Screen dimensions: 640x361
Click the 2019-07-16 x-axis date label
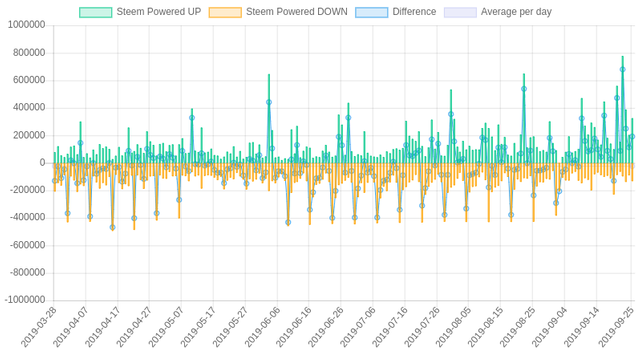389,327
